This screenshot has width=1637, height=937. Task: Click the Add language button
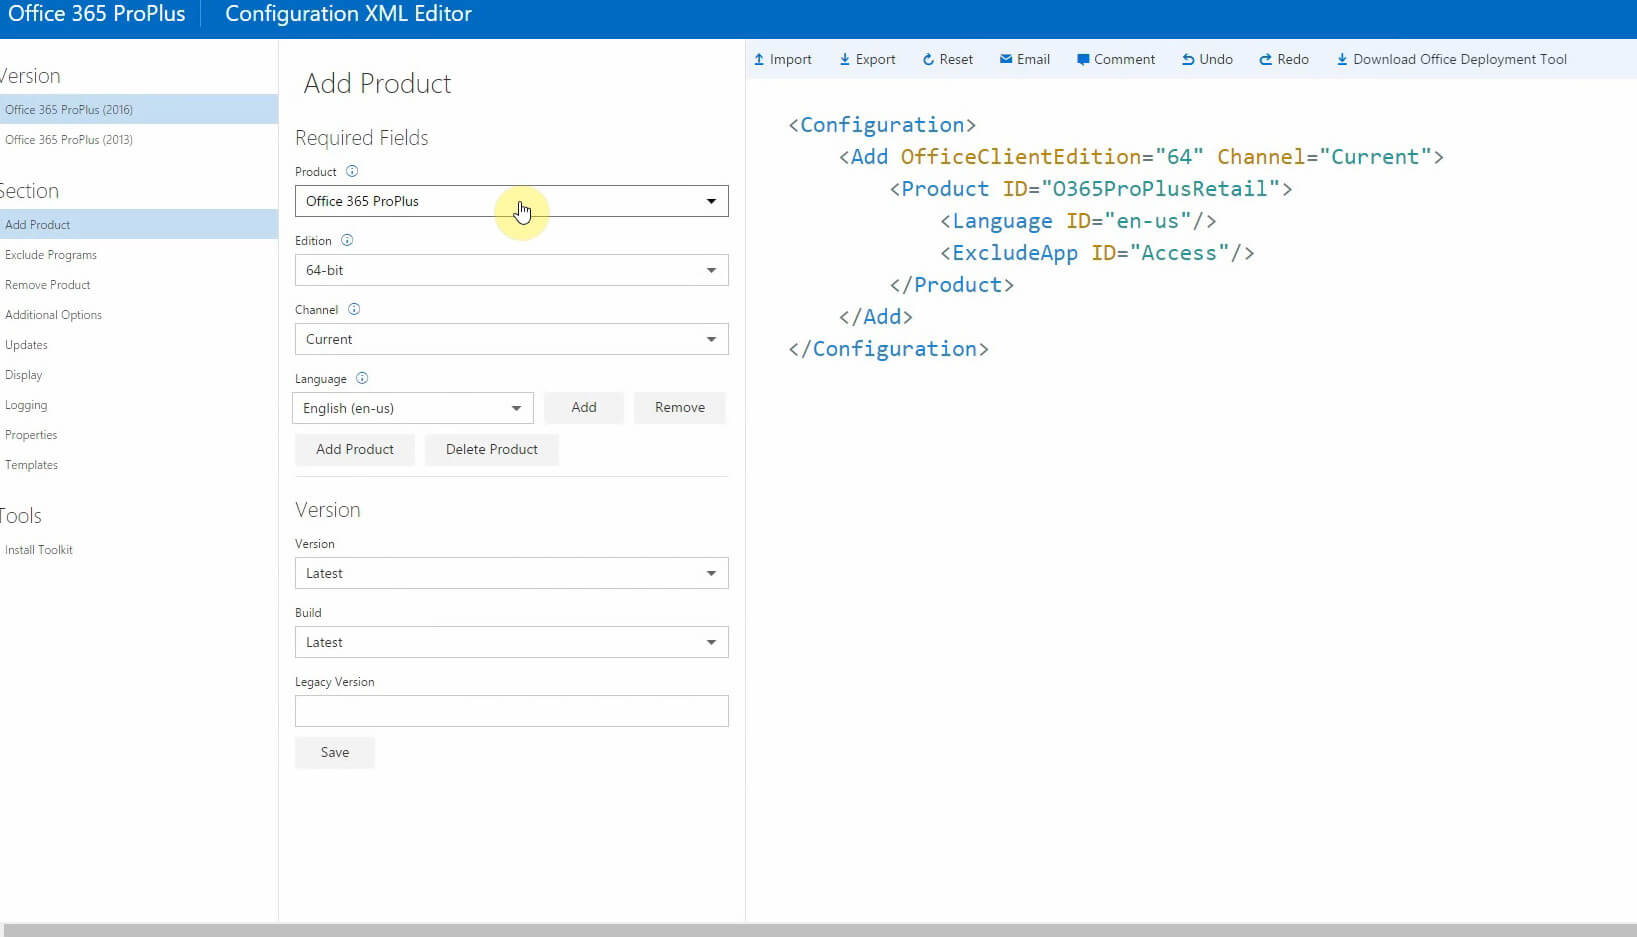click(x=584, y=407)
